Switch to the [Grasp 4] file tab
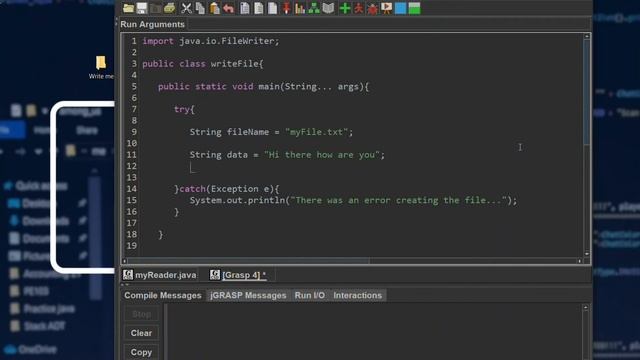 coord(238,275)
